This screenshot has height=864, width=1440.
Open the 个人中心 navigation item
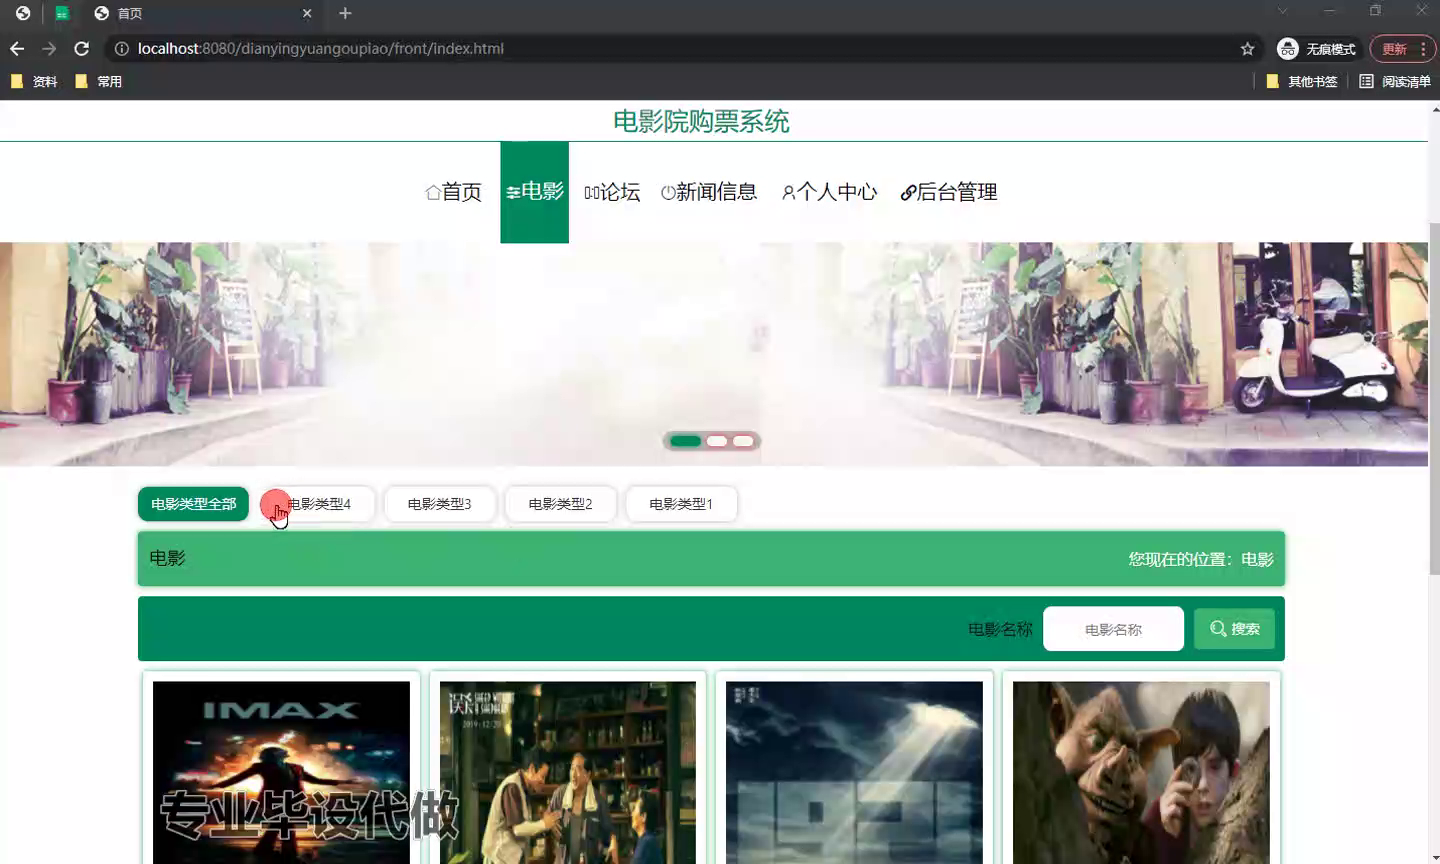829,192
